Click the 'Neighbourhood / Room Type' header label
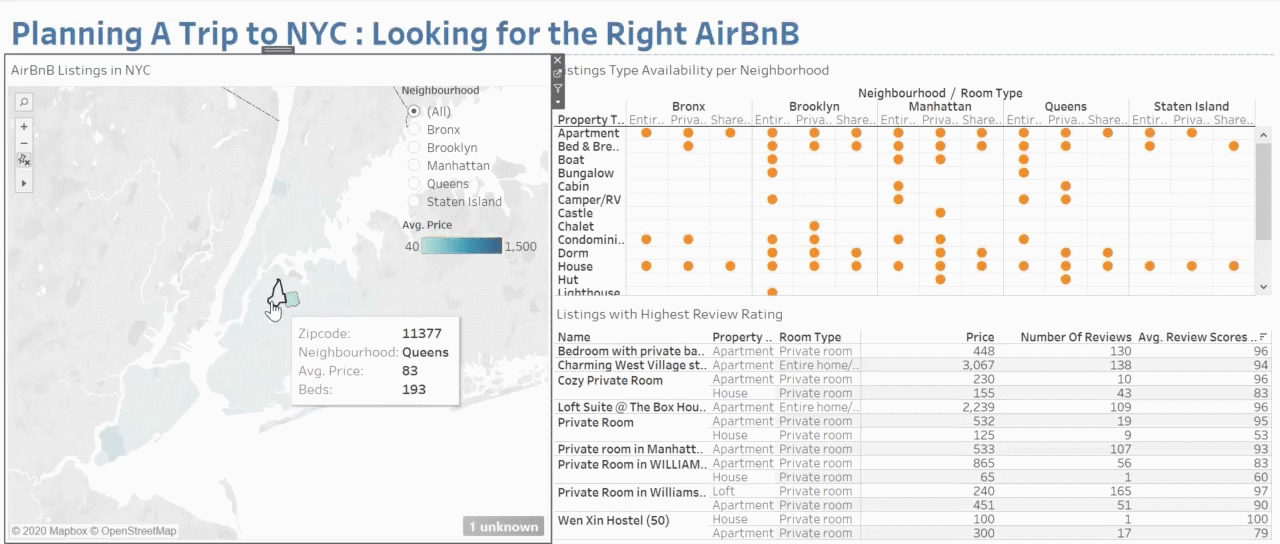Screen dimensions: 1280x544 tap(940, 92)
